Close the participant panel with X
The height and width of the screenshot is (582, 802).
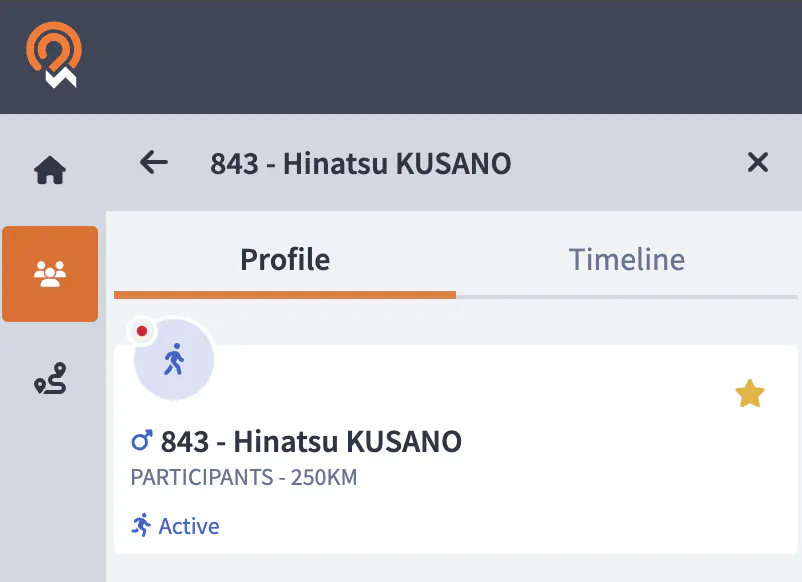[758, 162]
